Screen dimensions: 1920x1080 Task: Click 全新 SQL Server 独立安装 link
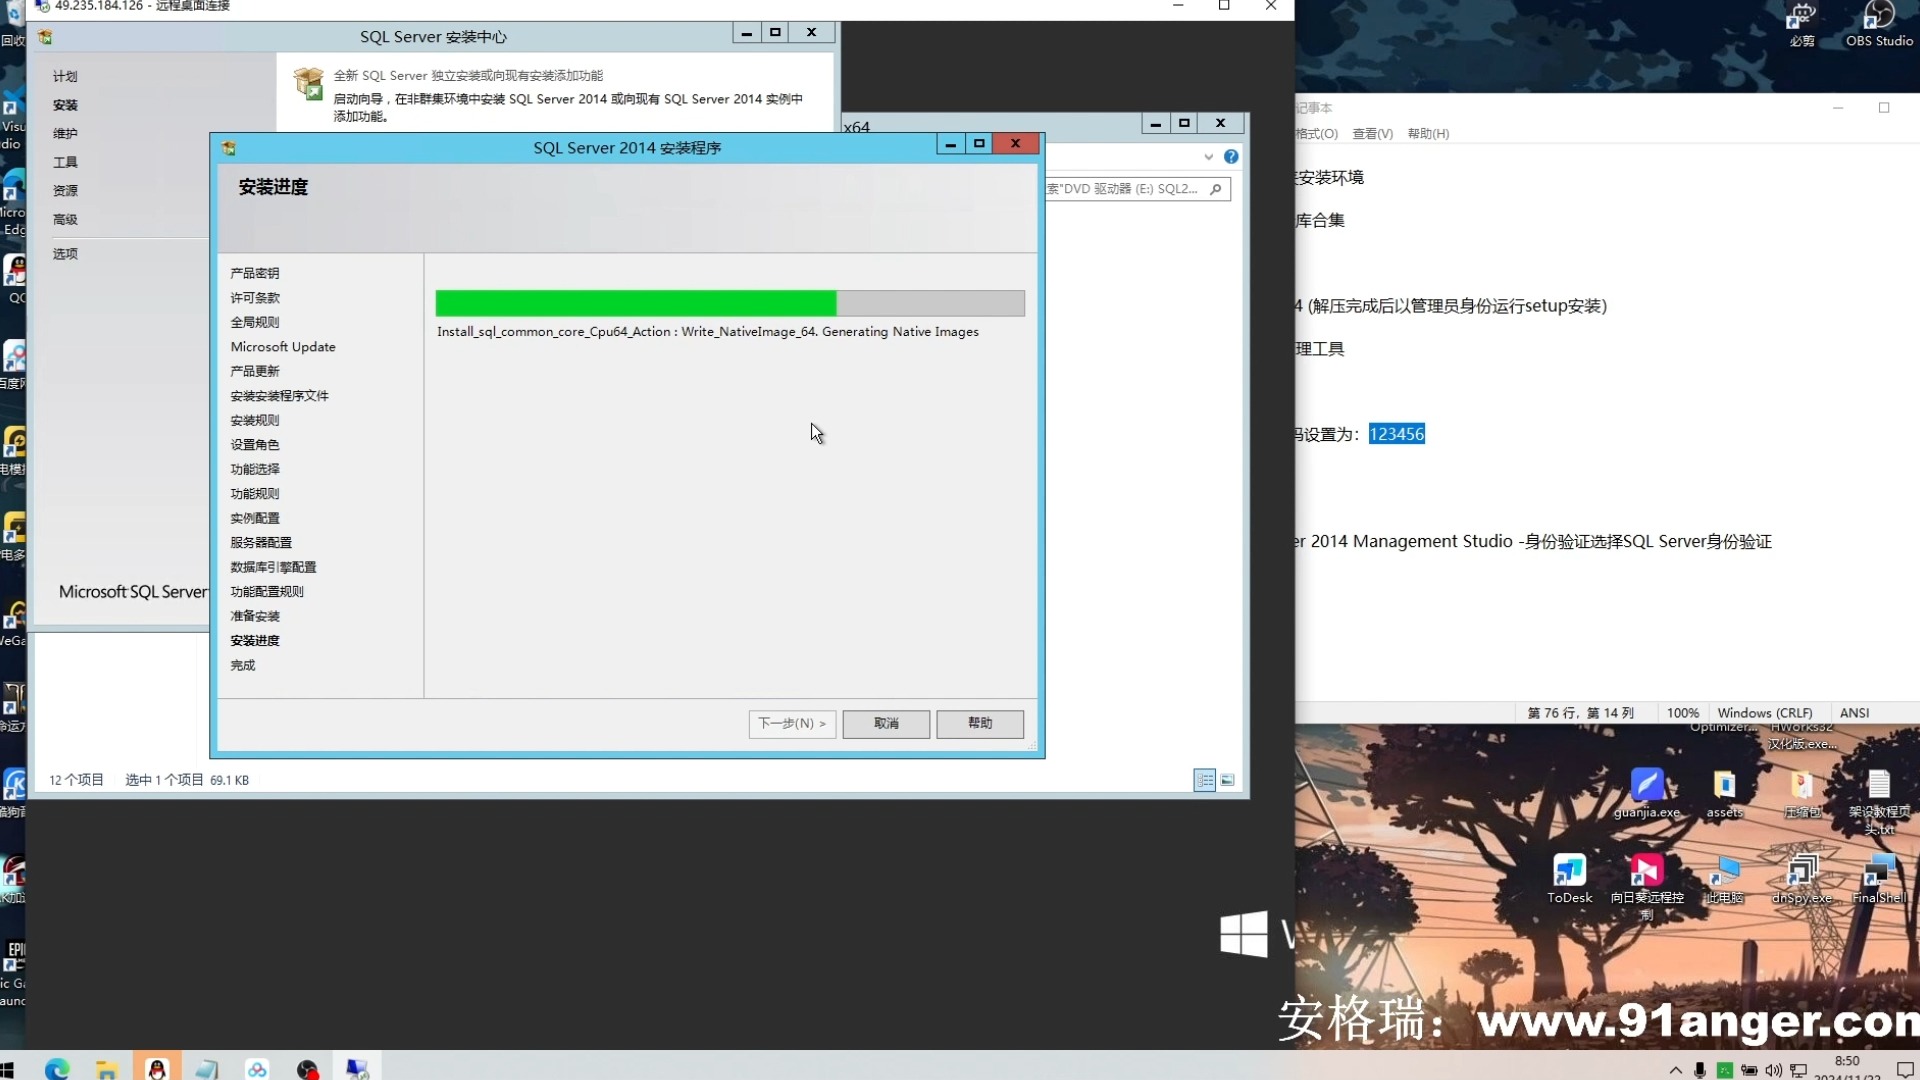click(x=468, y=76)
